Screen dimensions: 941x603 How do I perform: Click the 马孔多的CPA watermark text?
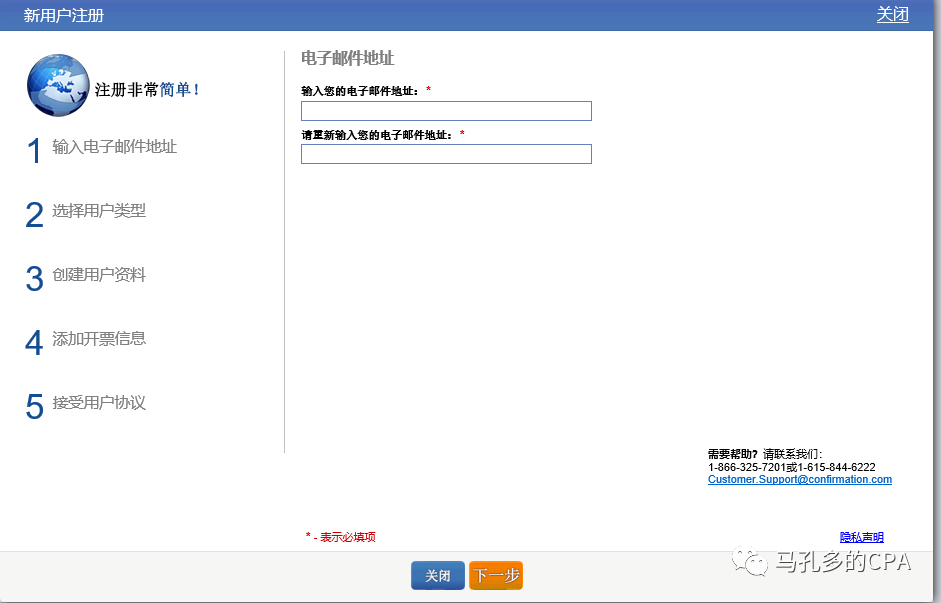pyautogui.click(x=842, y=562)
